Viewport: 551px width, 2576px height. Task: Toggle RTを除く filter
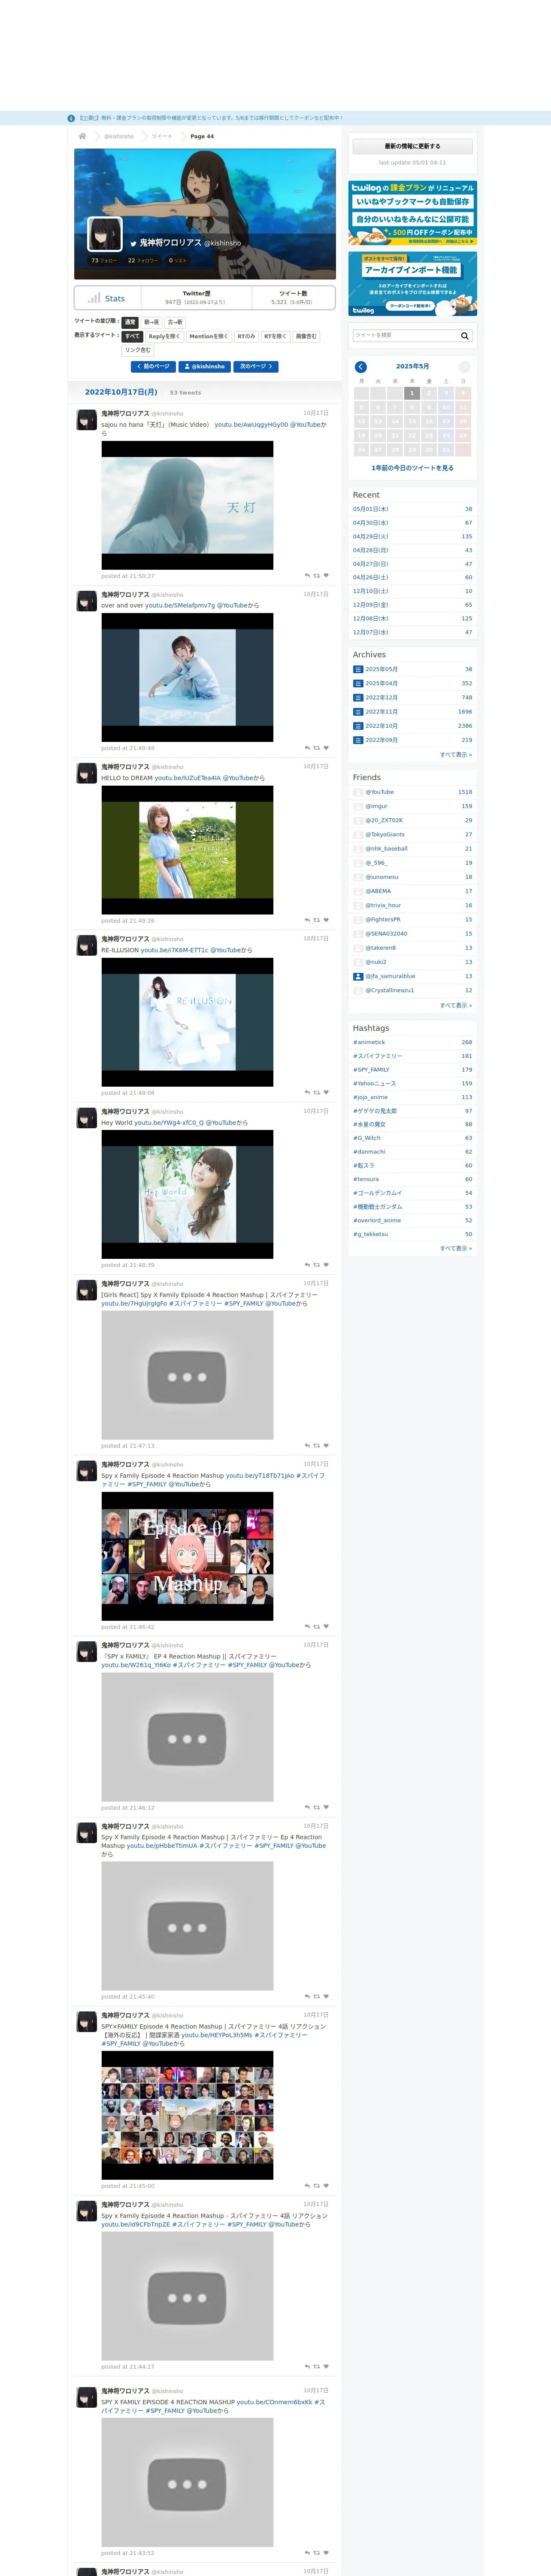[x=276, y=336]
